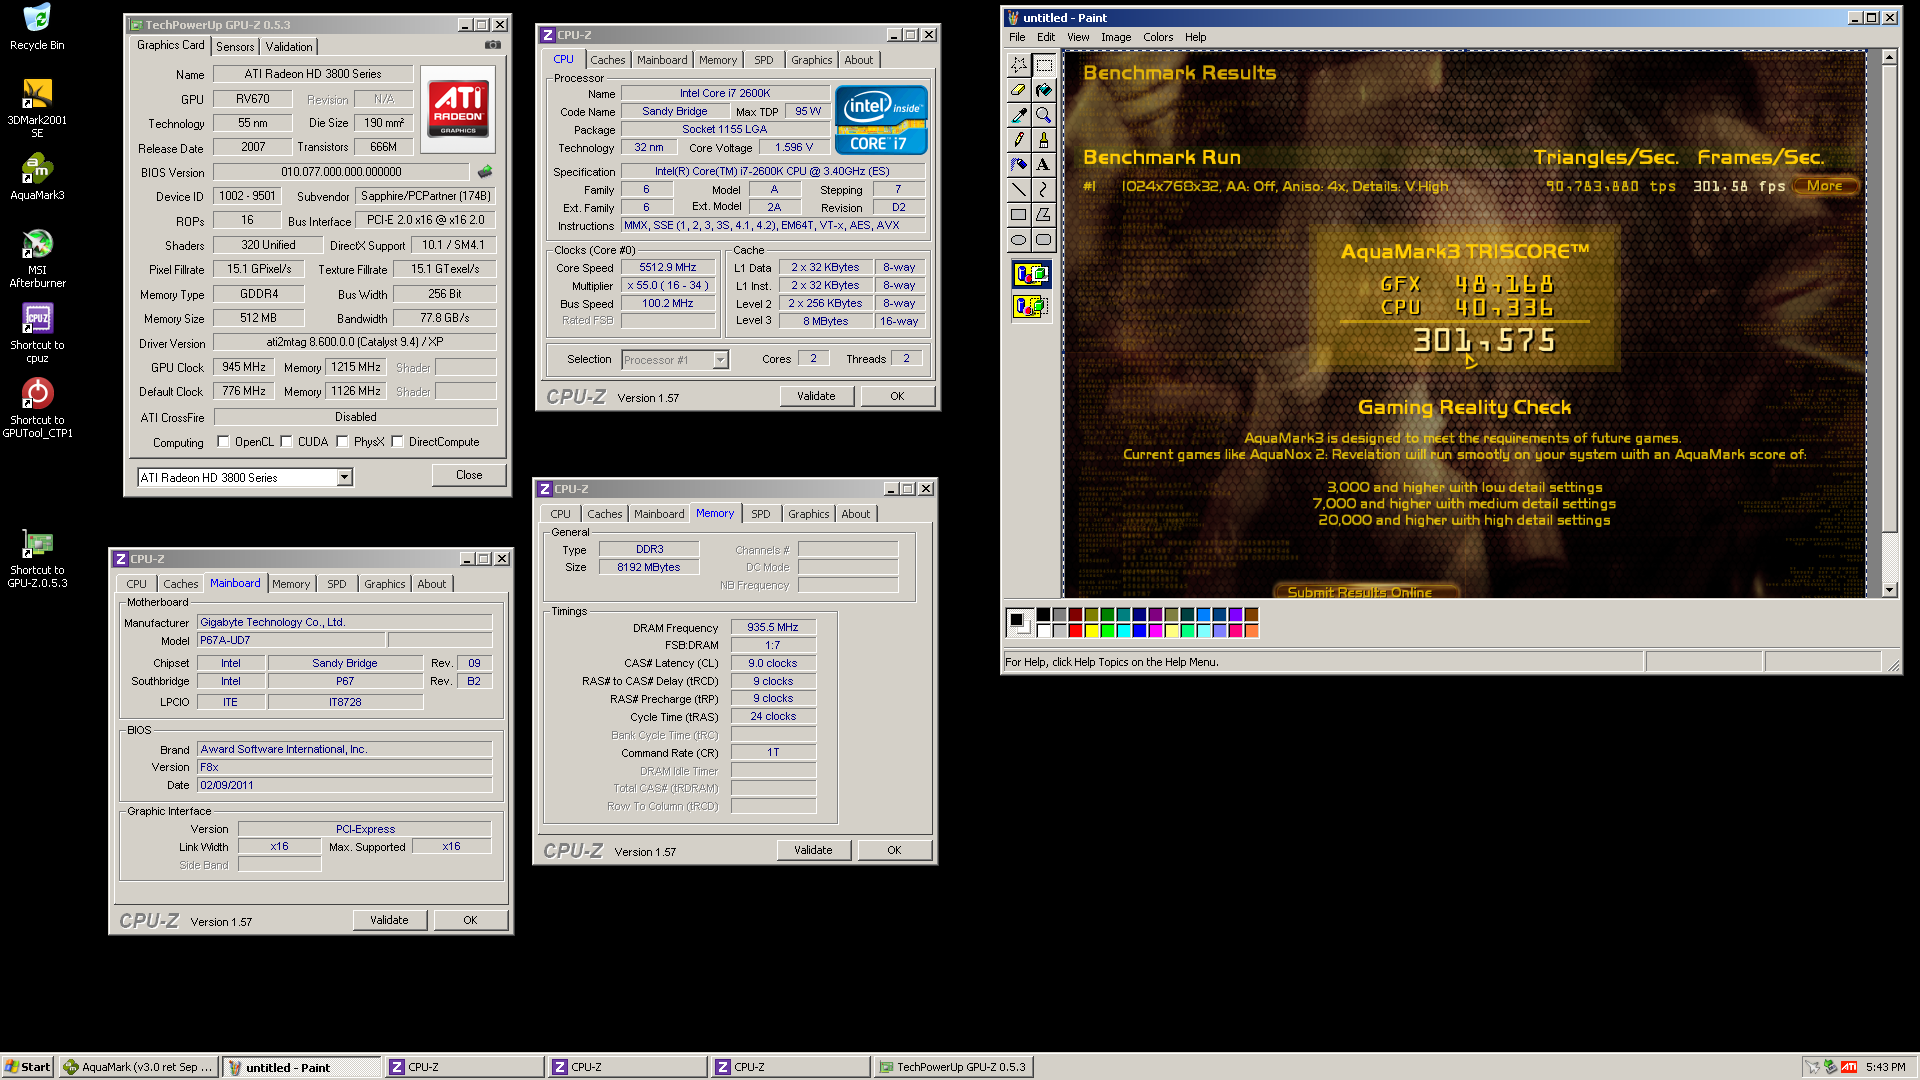1920x1080 pixels.
Task: Select the Ellipse shape tool
Action: click(1018, 240)
